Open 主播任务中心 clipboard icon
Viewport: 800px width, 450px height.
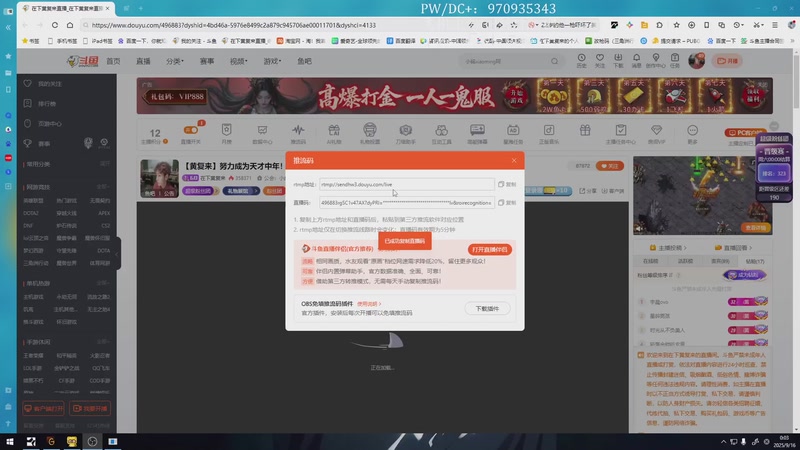coord(620,134)
